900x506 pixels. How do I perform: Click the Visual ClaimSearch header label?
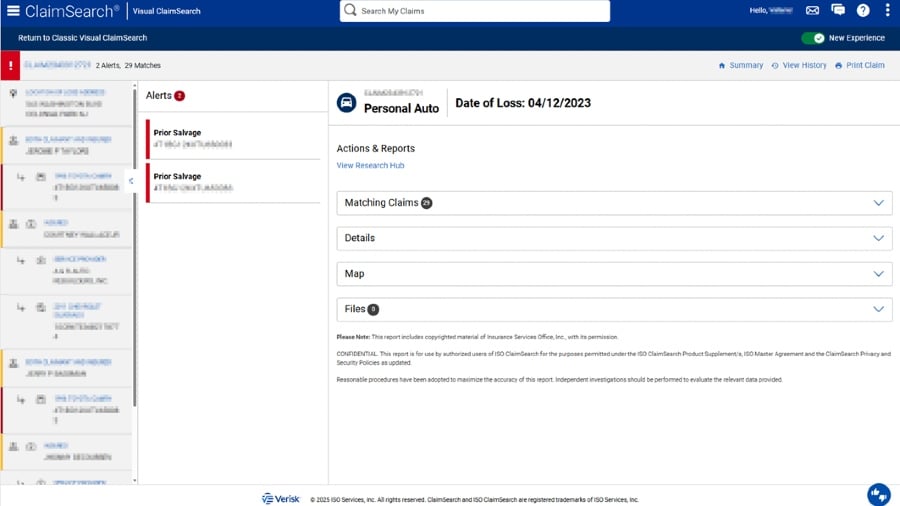point(166,11)
